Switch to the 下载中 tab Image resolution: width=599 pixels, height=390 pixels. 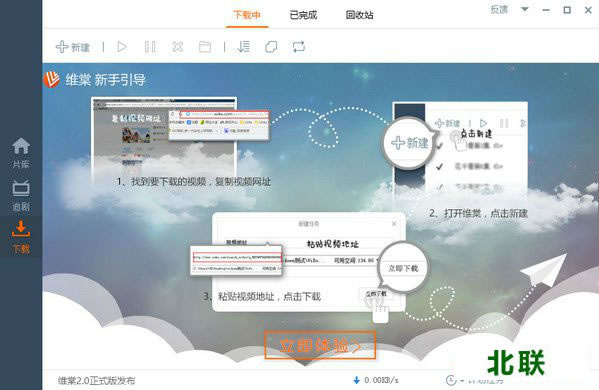pyautogui.click(x=247, y=15)
